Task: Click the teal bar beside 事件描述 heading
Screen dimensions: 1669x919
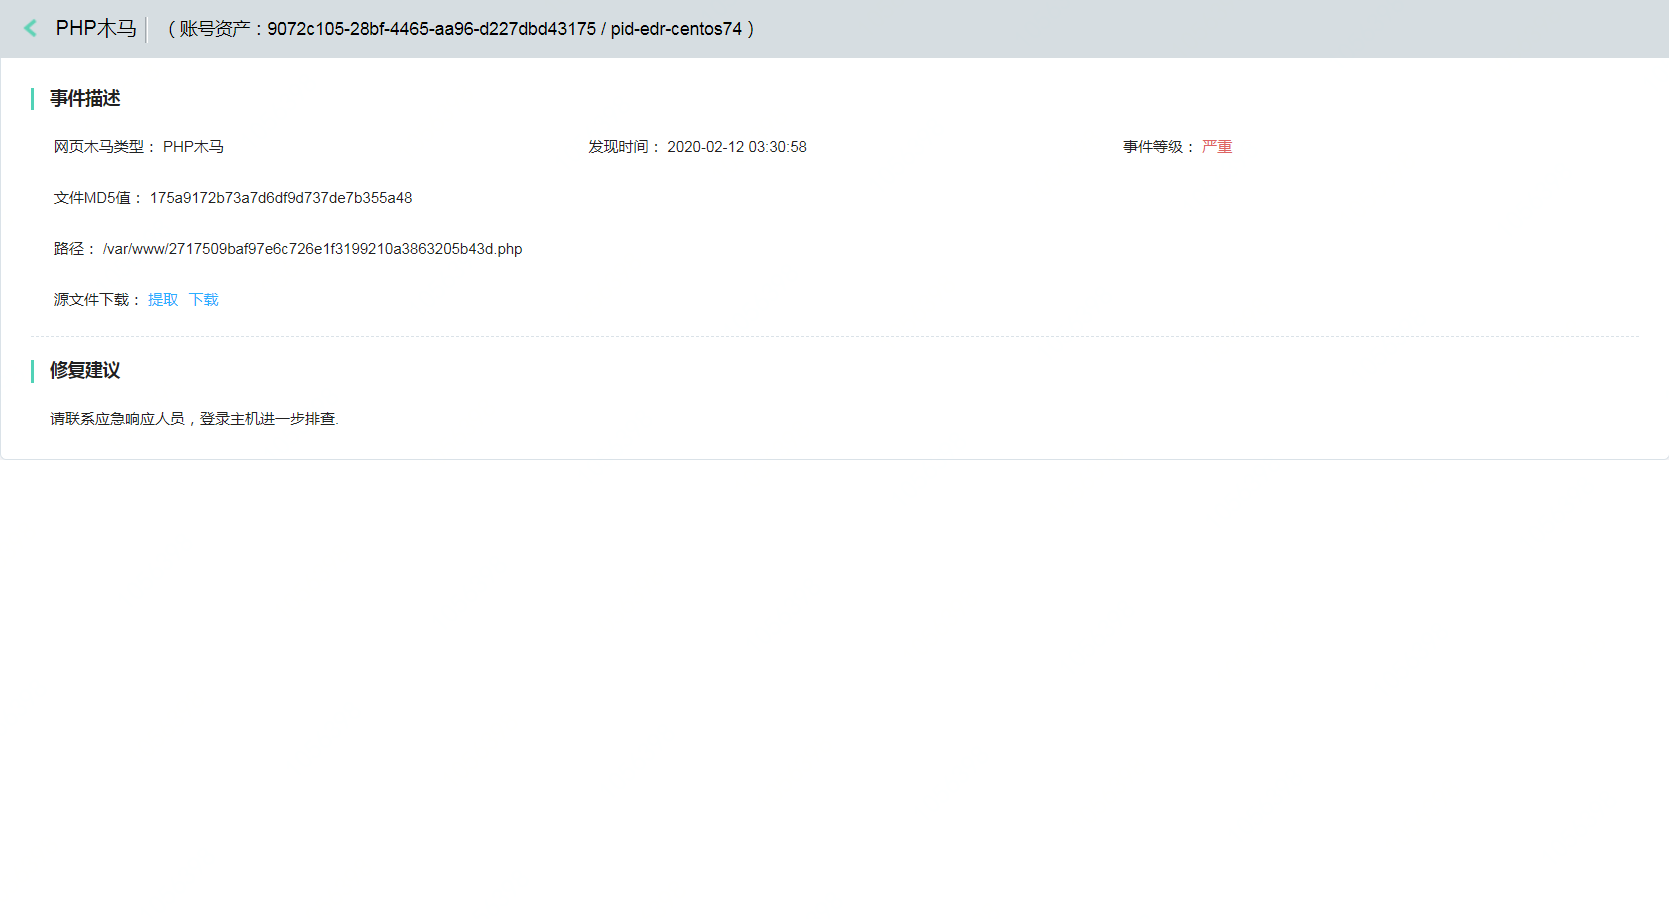Action: point(32,98)
